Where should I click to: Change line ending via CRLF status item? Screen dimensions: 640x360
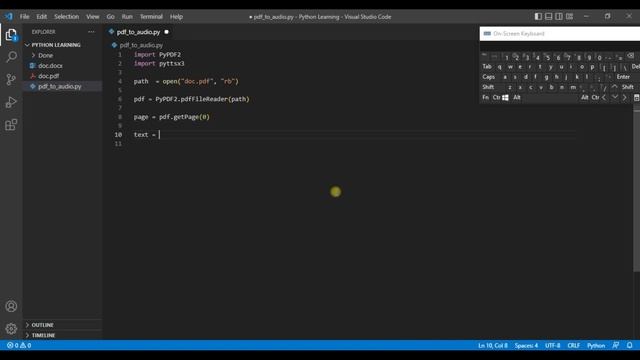click(x=573, y=345)
